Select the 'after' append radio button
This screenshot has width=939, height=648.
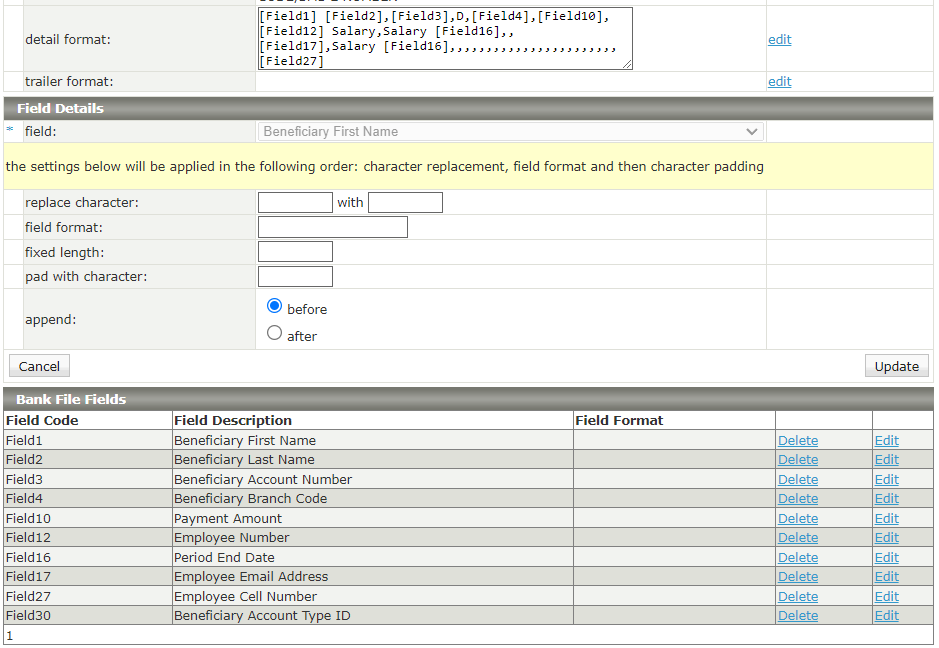point(275,334)
